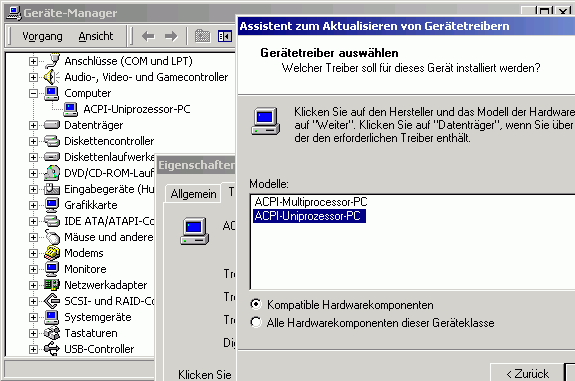Click the Audio-, Video- und Gamecontroller speaker icon
Viewport: 575px width, 381px height.
52,77
